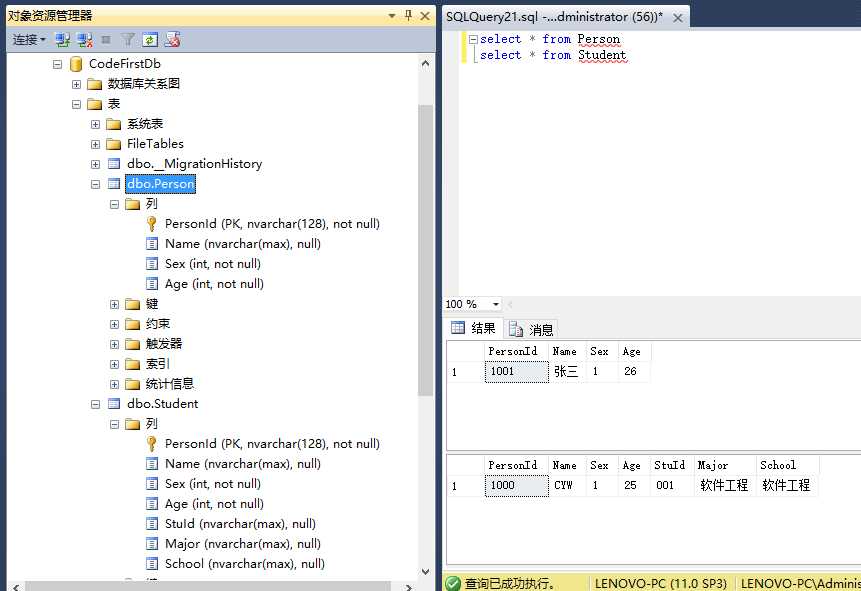This screenshot has height=591, width=861.
Task: Open the 连接 dropdown in Object Explorer
Action: (29, 40)
